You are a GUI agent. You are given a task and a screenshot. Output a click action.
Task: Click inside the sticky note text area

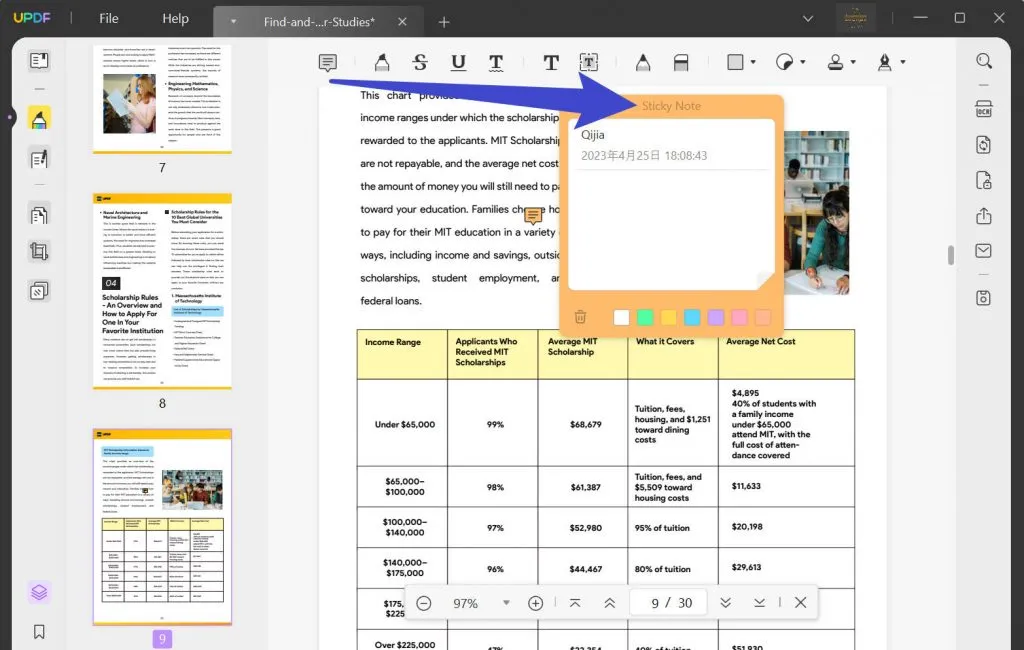tap(671, 229)
